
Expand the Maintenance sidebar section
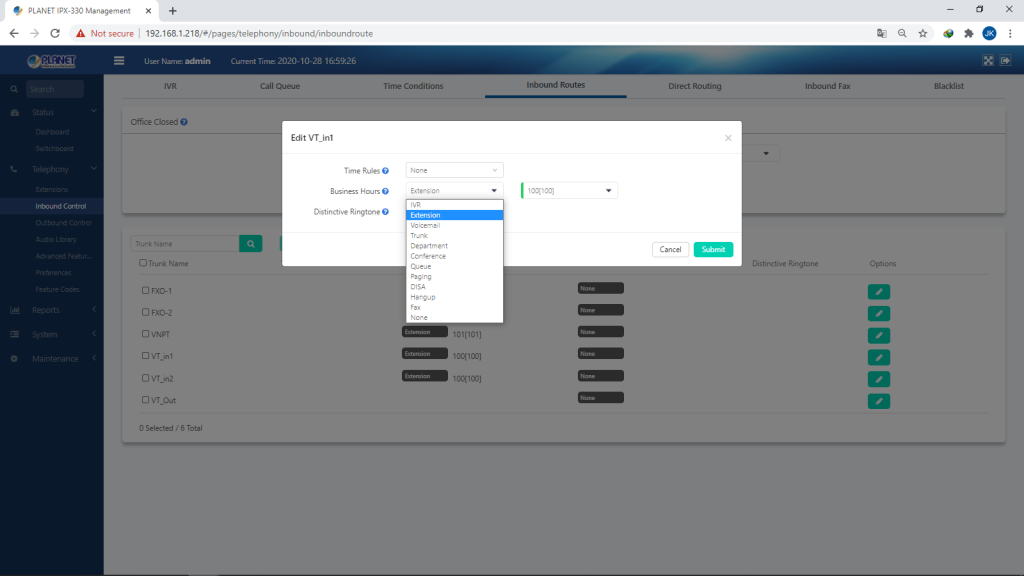point(52,359)
